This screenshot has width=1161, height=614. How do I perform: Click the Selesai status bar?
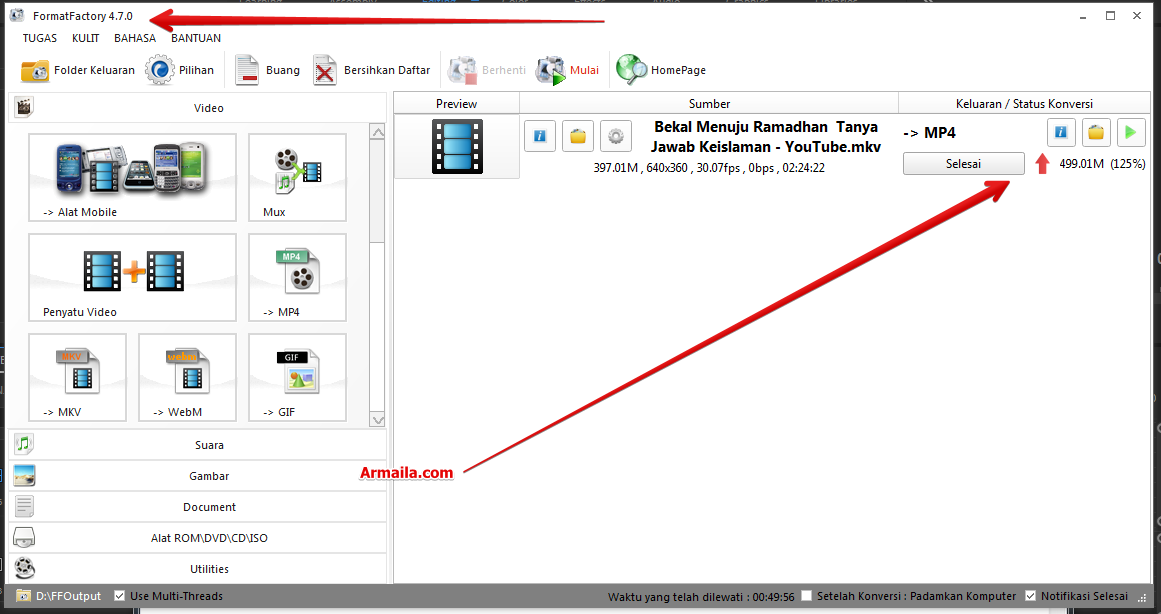[963, 164]
